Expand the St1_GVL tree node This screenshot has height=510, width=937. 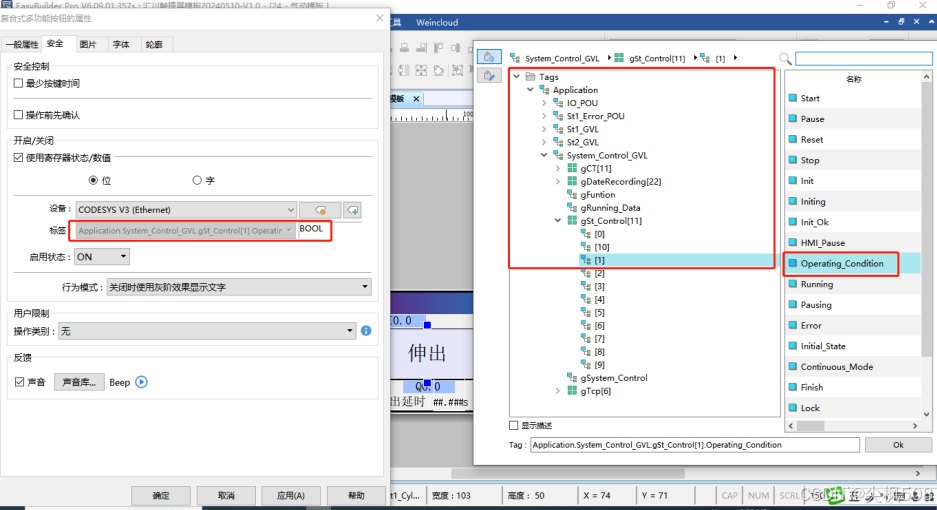544,129
